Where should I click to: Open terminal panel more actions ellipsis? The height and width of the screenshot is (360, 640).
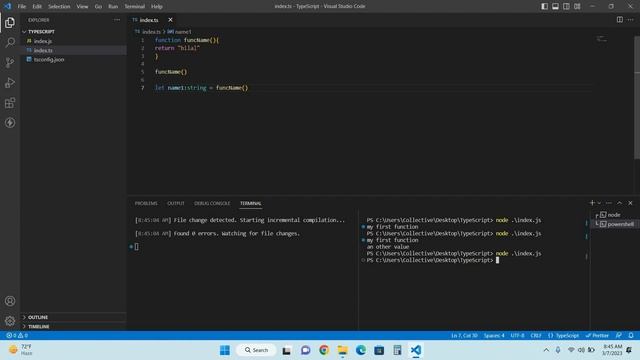609,203
